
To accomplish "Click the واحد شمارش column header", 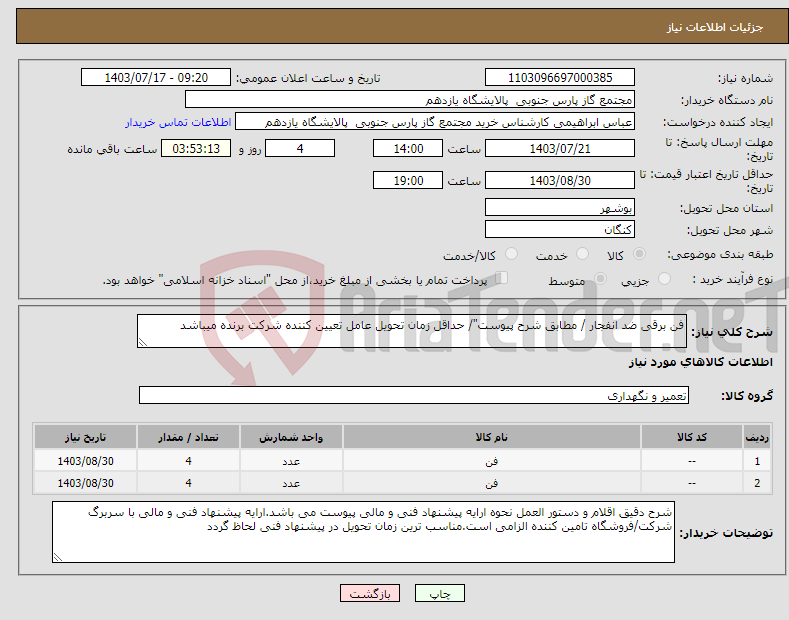I will pyautogui.click(x=291, y=437).
